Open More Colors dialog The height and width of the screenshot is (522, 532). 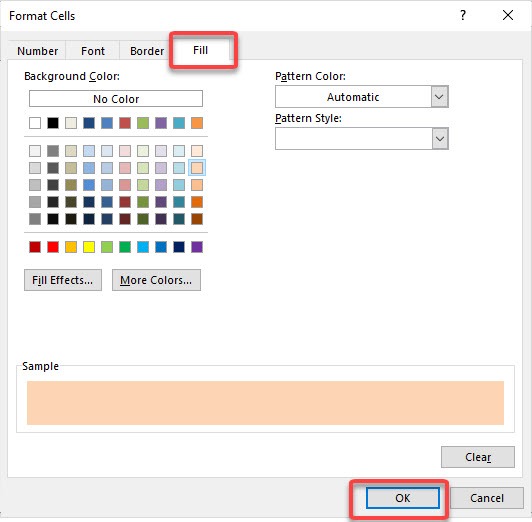click(156, 280)
